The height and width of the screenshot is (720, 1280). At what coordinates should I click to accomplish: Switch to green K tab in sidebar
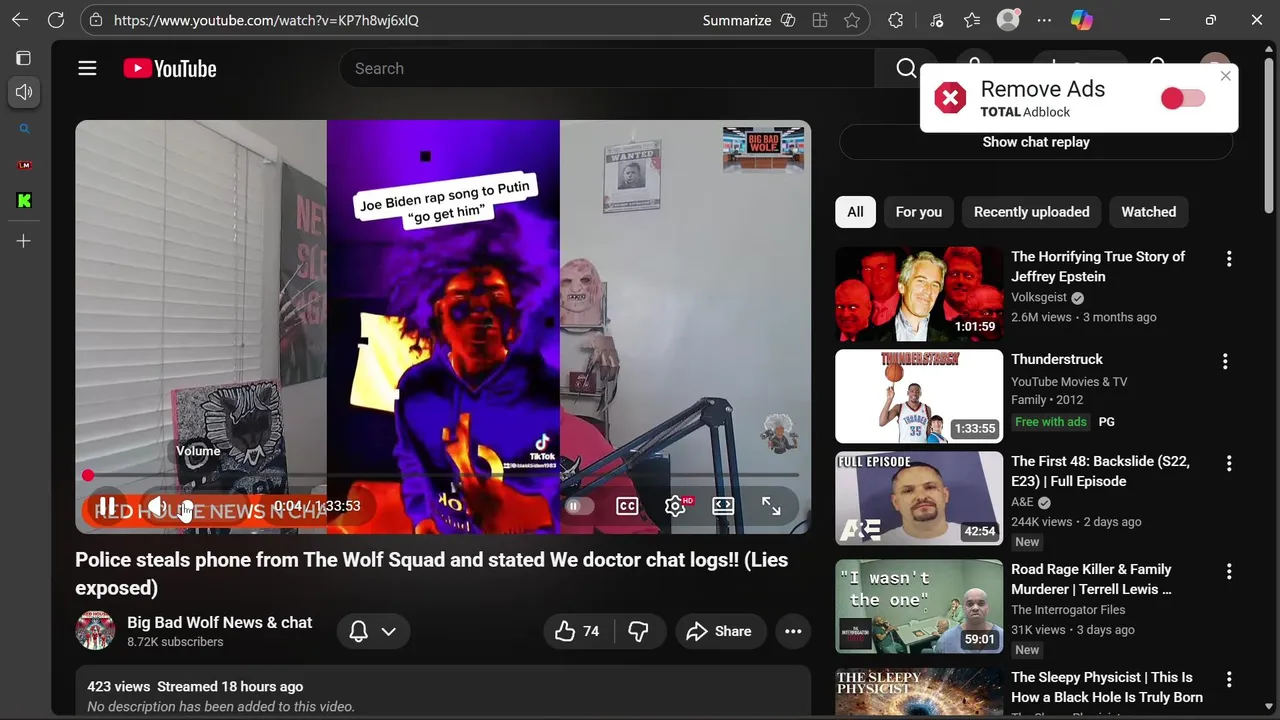(x=24, y=201)
